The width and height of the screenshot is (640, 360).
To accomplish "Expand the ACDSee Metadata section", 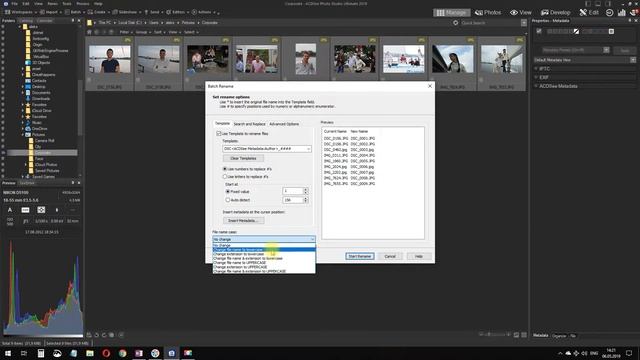I will click(x=536, y=86).
